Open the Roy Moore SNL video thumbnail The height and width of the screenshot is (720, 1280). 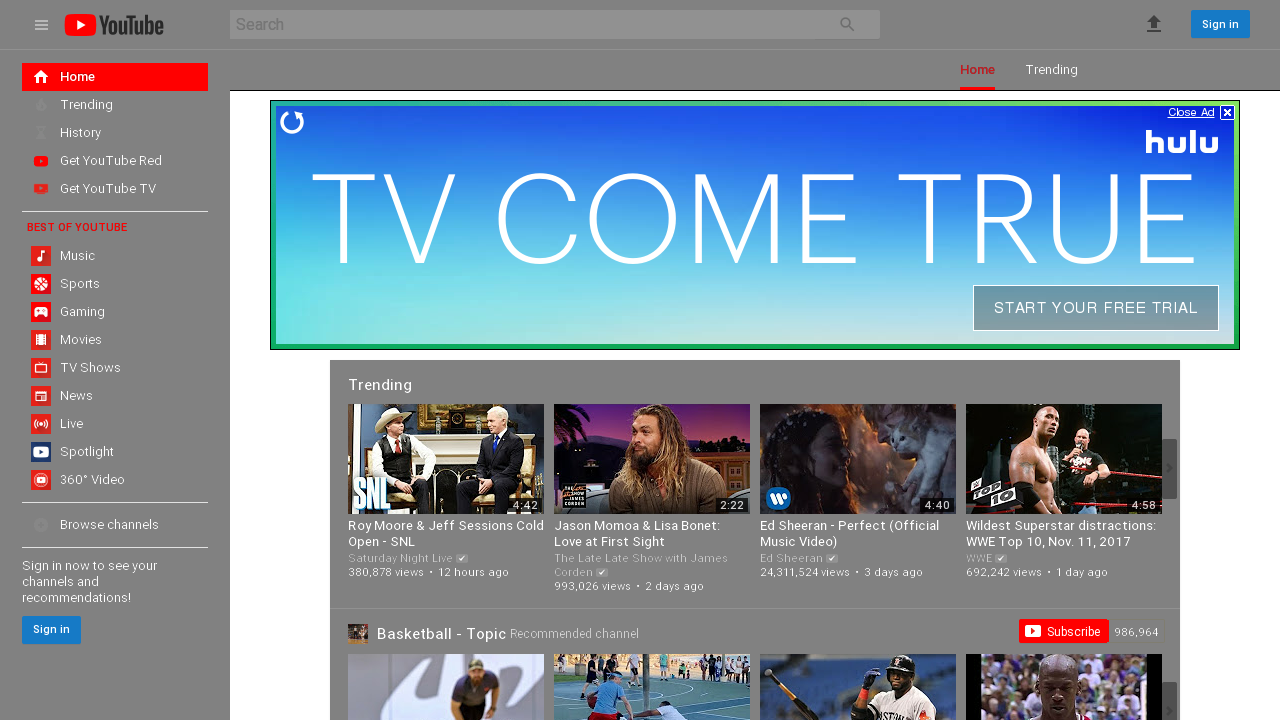click(x=446, y=459)
